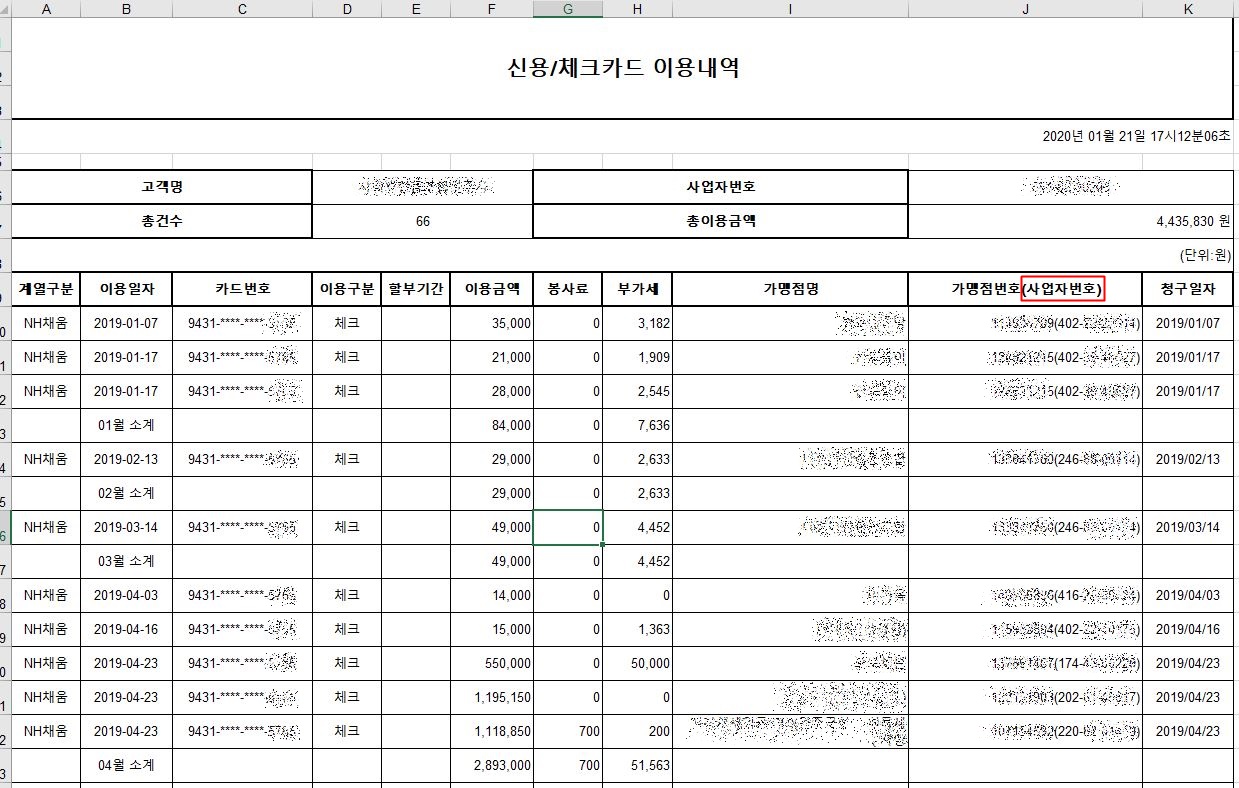The image size is (1239, 788).
Task: Click the 02월 소계 subtotal label
Action: 126,493
